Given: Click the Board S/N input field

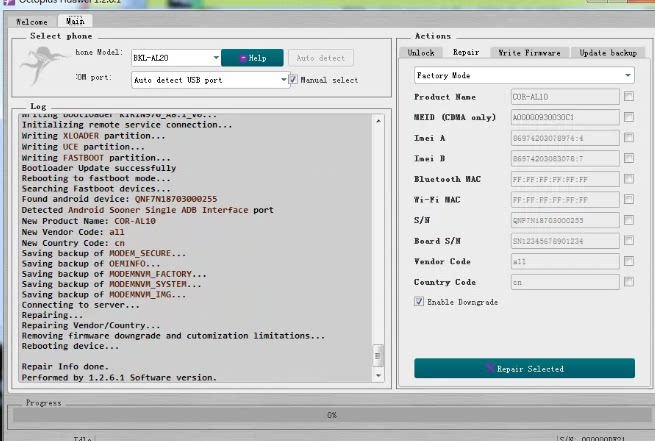Looking at the screenshot, I should (x=565, y=241).
